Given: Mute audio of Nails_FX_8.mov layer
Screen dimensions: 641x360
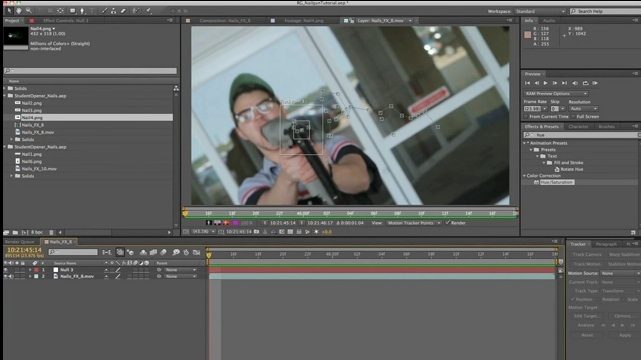Looking at the screenshot, I should tap(11, 276).
